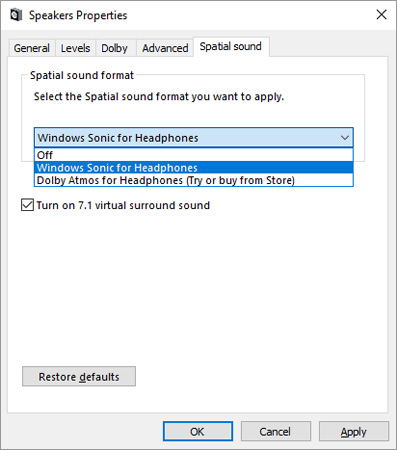Uncheck 7.1 virtual surround sound checkbox
The image size is (397, 450).
click(x=27, y=205)
